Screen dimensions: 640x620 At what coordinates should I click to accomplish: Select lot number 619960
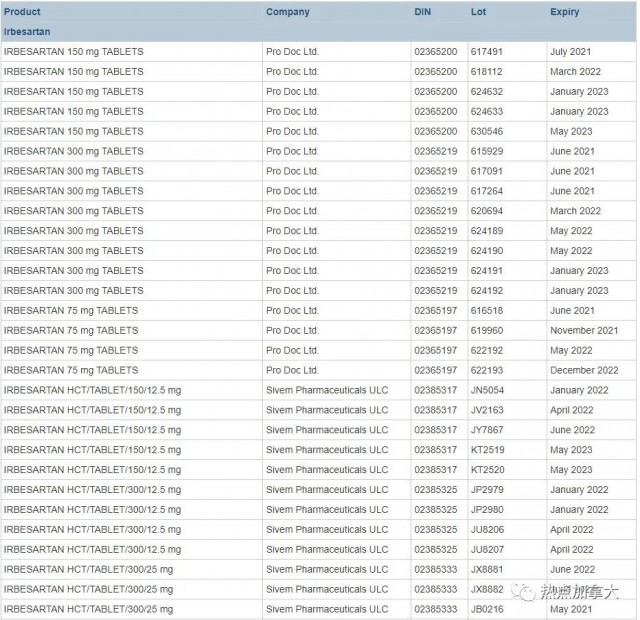[x=487, y=331]
